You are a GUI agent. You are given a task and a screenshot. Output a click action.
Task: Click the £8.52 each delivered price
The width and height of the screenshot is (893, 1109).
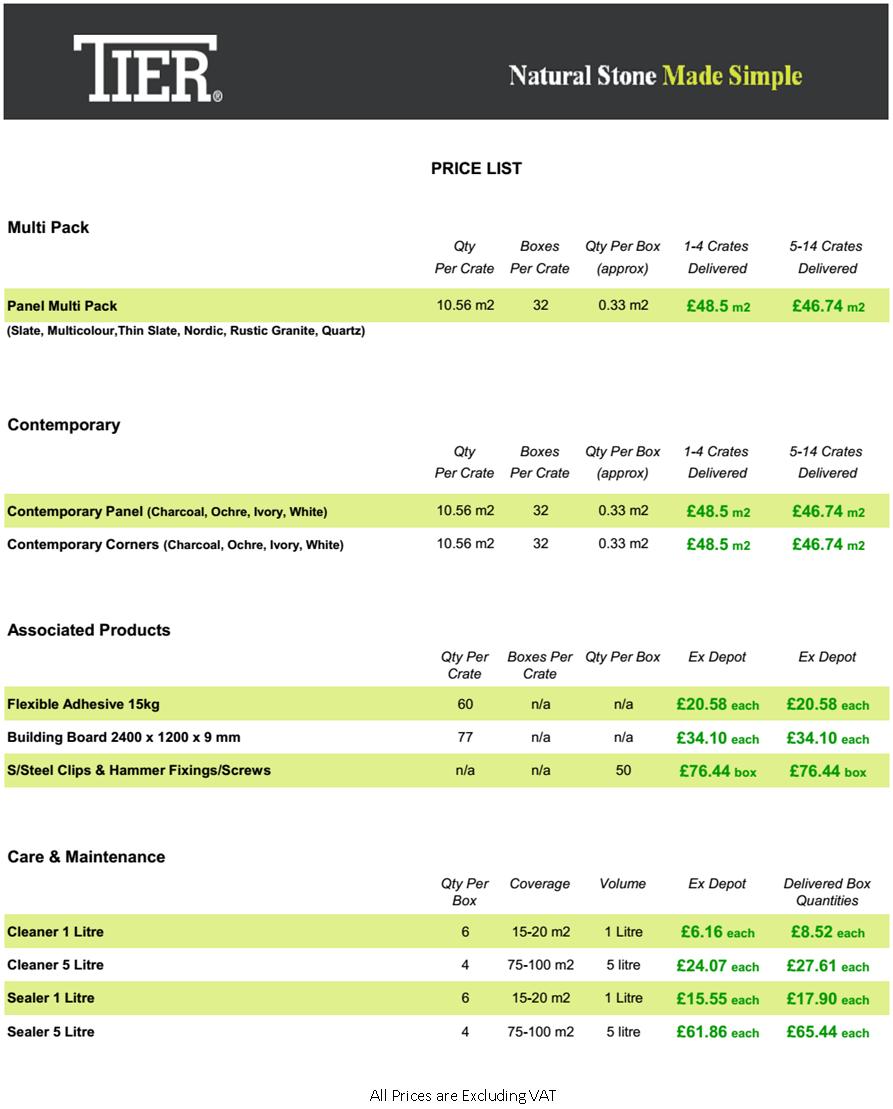pos(828,932)
